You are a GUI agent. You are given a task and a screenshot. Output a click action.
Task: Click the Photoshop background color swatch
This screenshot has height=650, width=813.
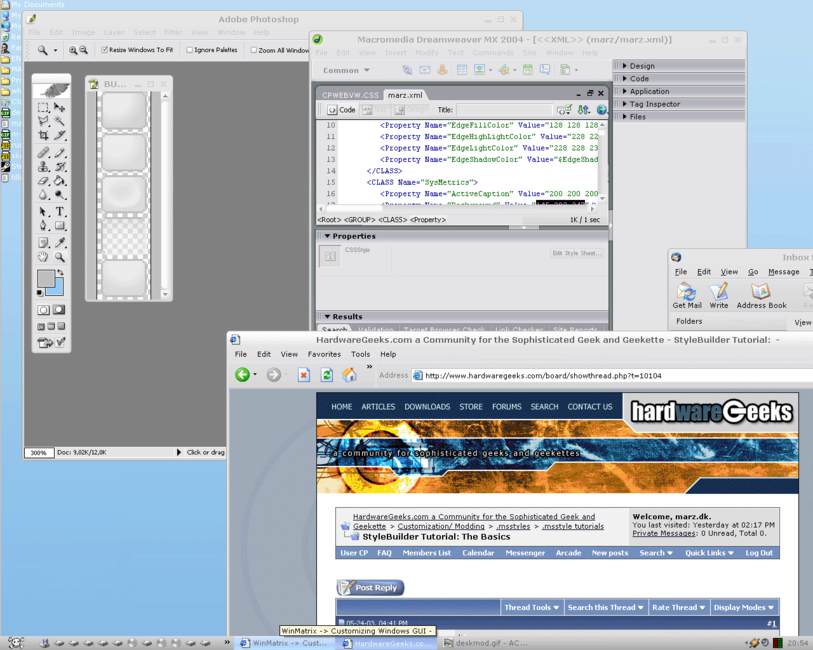(x=58, y=288)
